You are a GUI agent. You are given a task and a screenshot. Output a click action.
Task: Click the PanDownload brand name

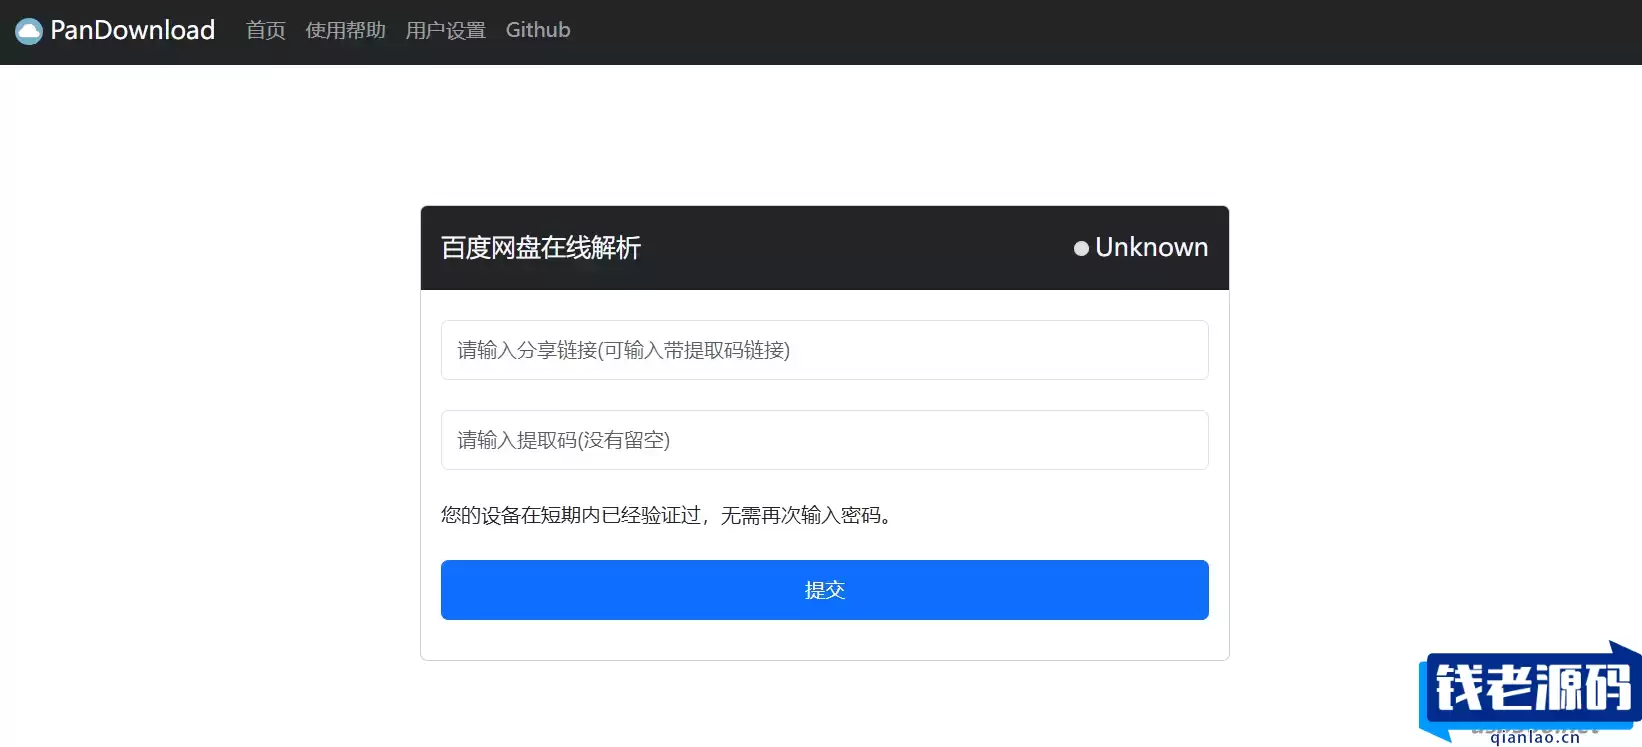[132, 30]
